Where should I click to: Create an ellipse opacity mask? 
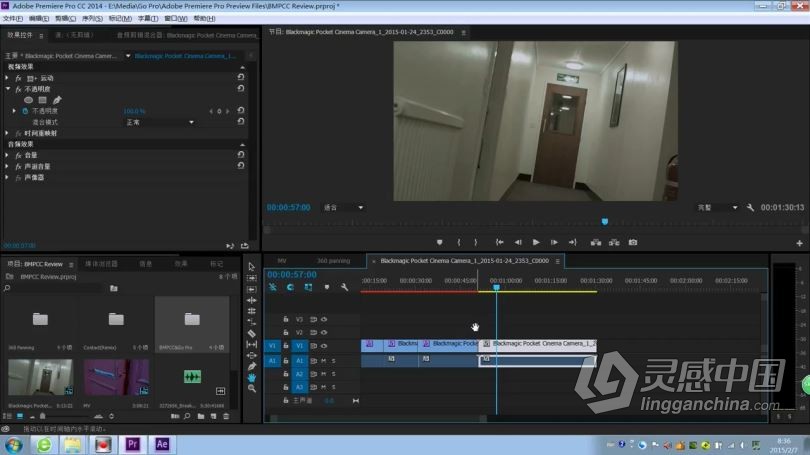coord(28,100)
